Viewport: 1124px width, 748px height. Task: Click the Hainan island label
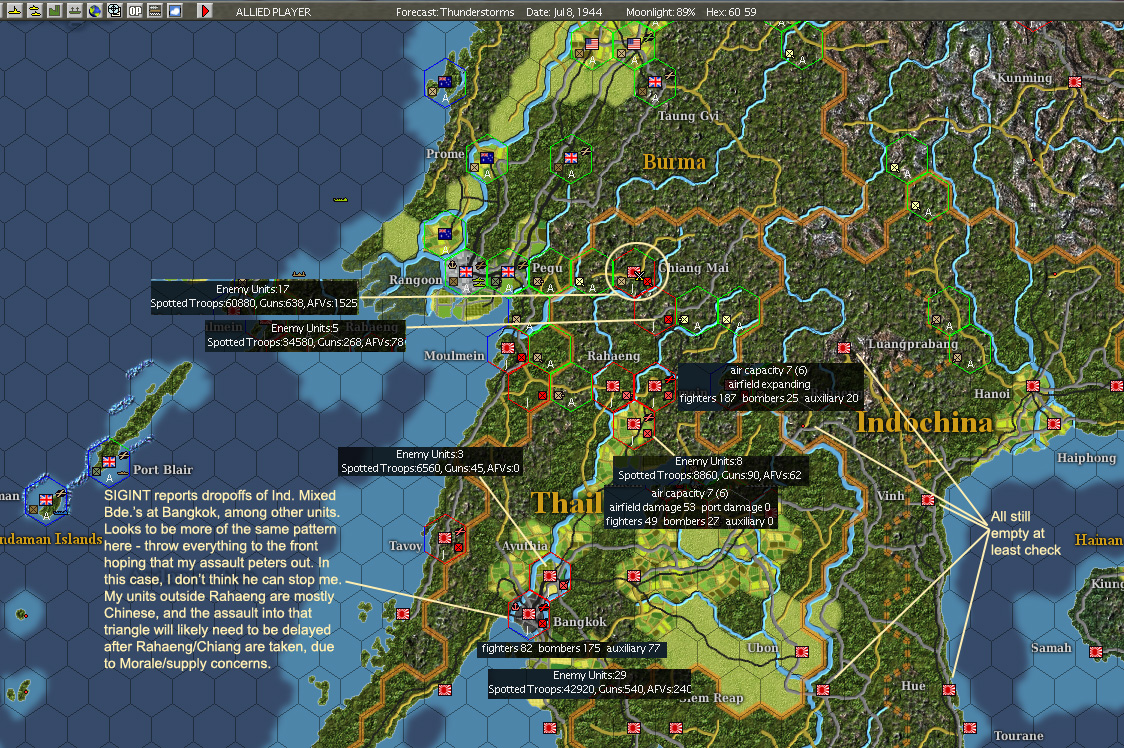click(x=1098, y=540)
